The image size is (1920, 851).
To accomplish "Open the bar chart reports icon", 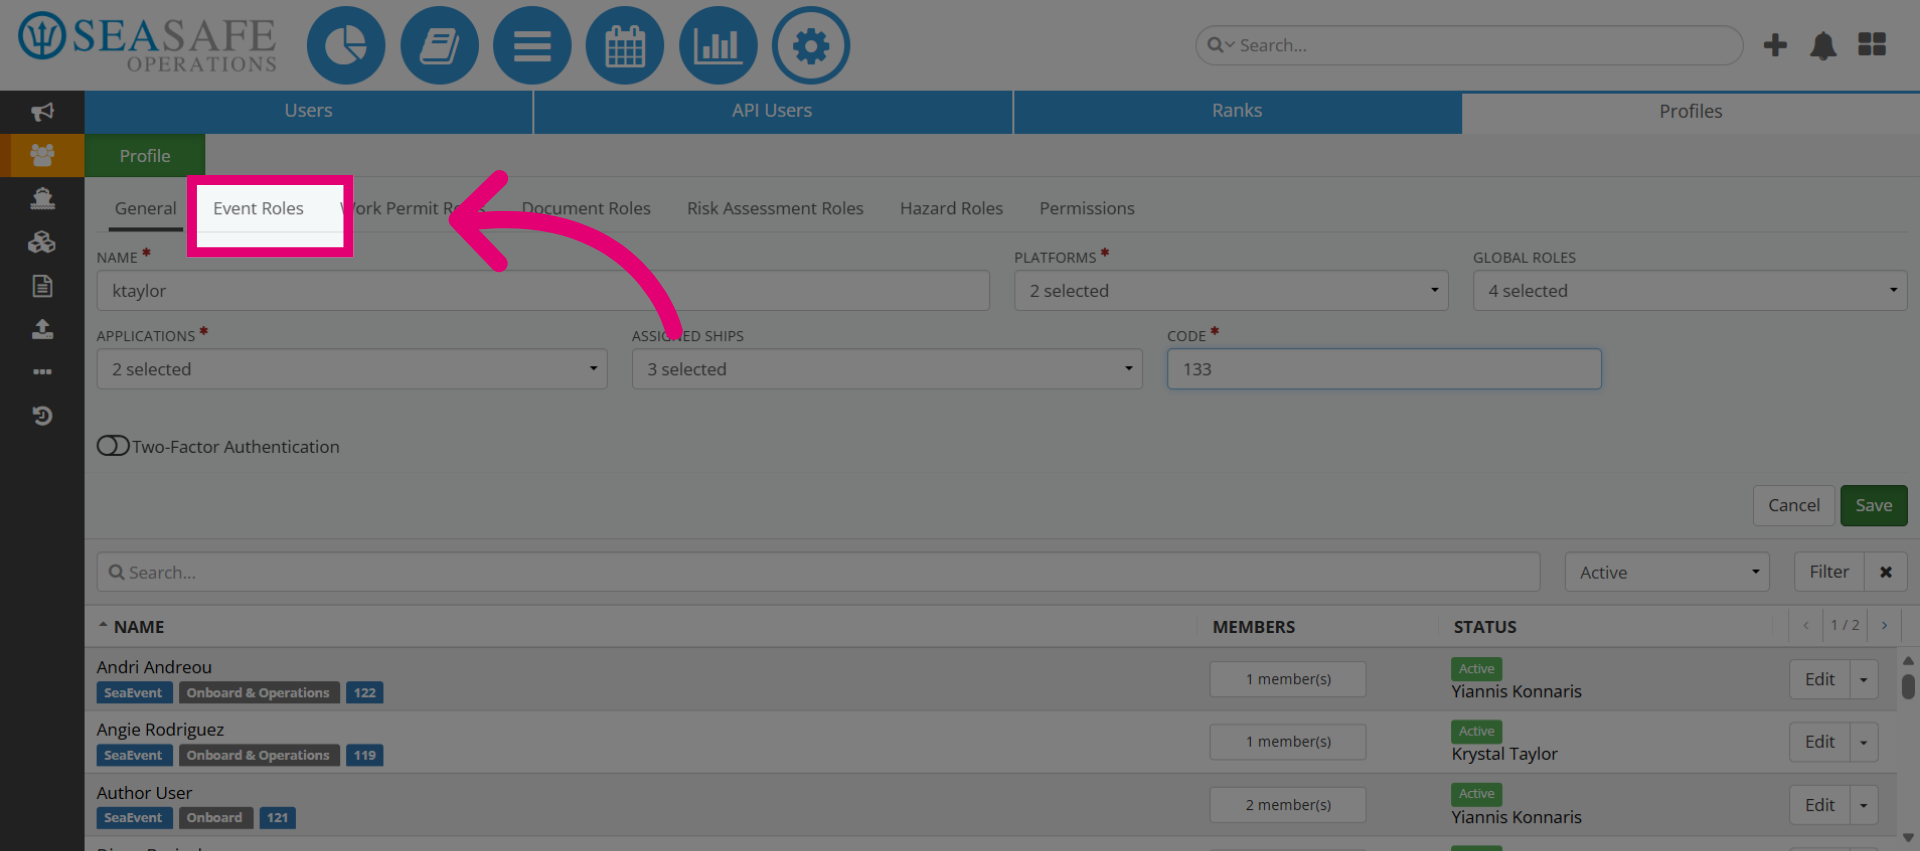I will click(x=718, y=46).
